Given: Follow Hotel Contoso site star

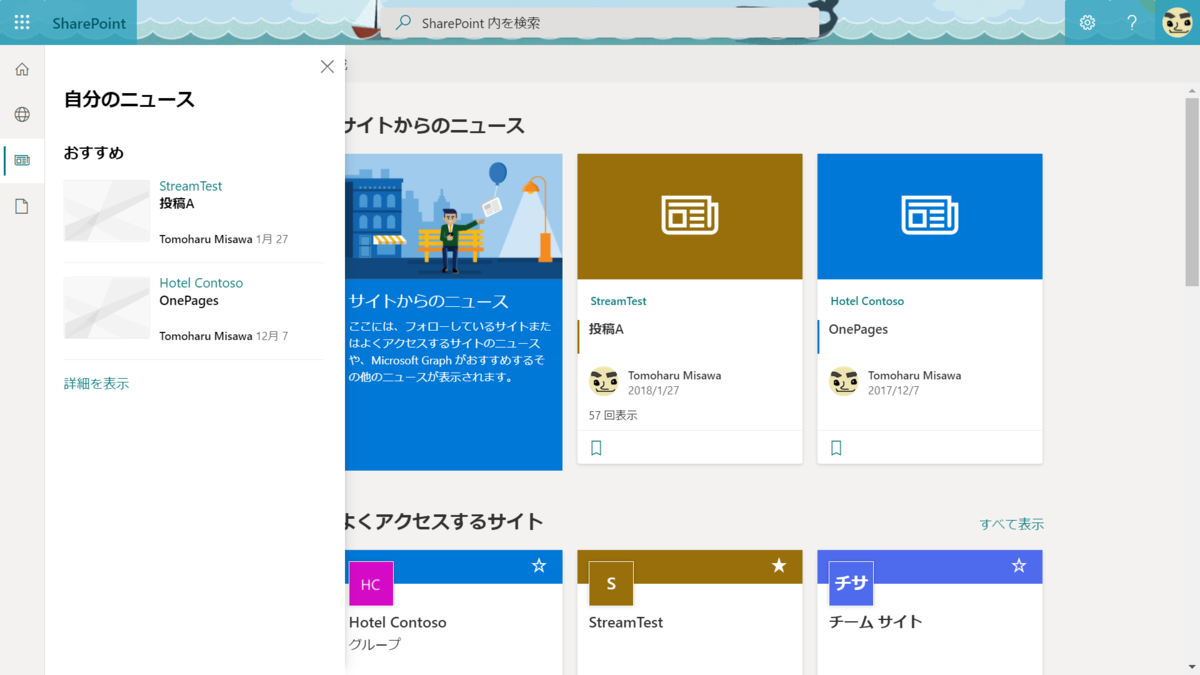Looking at the screenshot, I should [x=539, y=566].
